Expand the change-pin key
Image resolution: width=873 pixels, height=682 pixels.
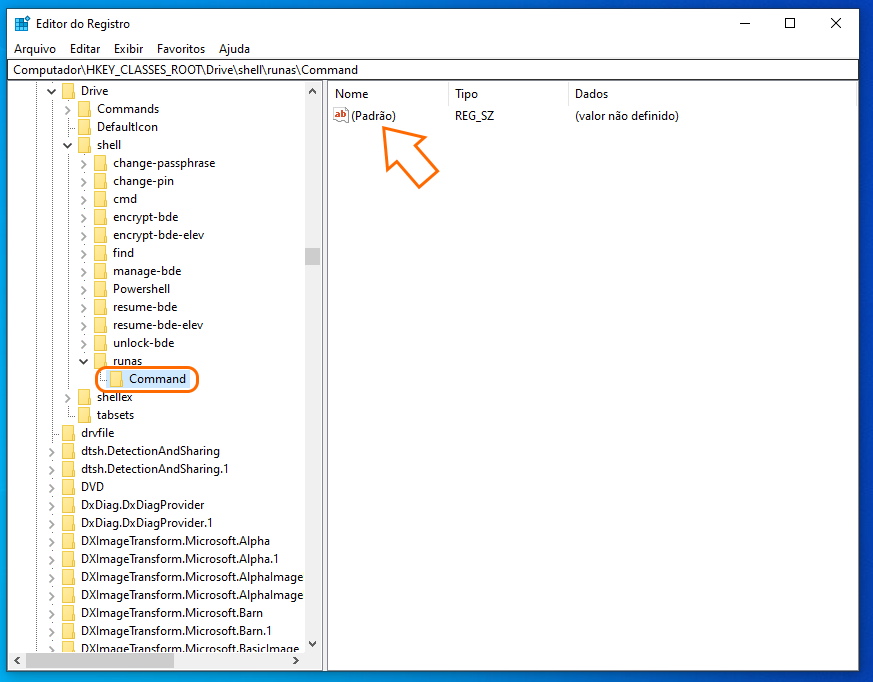(84, 181)
